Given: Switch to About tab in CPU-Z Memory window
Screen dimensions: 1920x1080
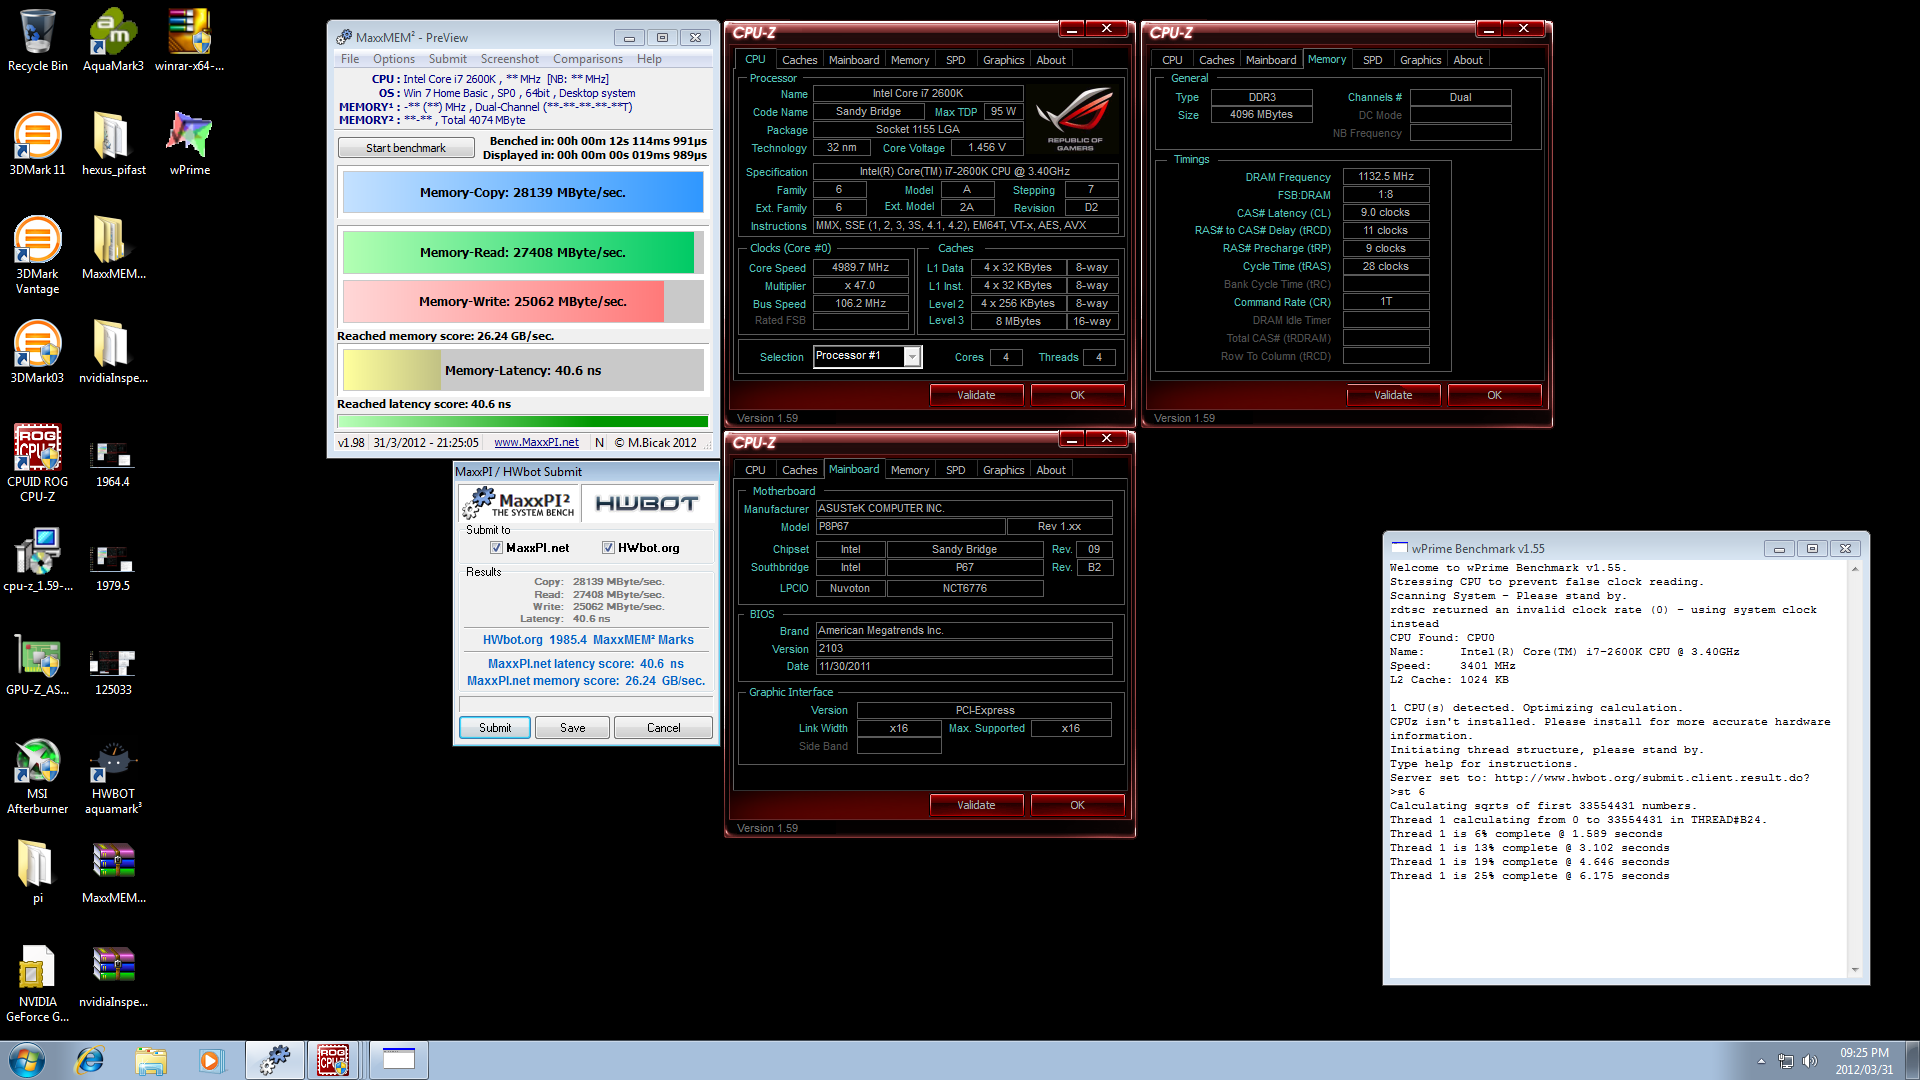Looking at the screenshot, I should [1467, 60].
